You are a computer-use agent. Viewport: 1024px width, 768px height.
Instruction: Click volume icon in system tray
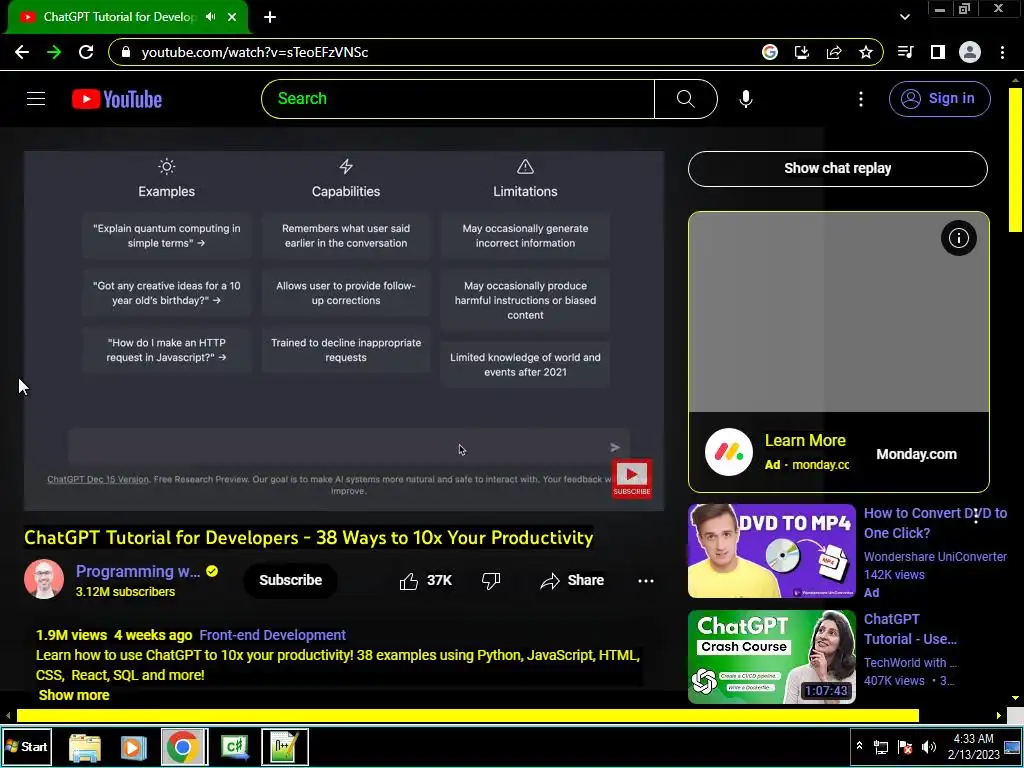[929, 747]
